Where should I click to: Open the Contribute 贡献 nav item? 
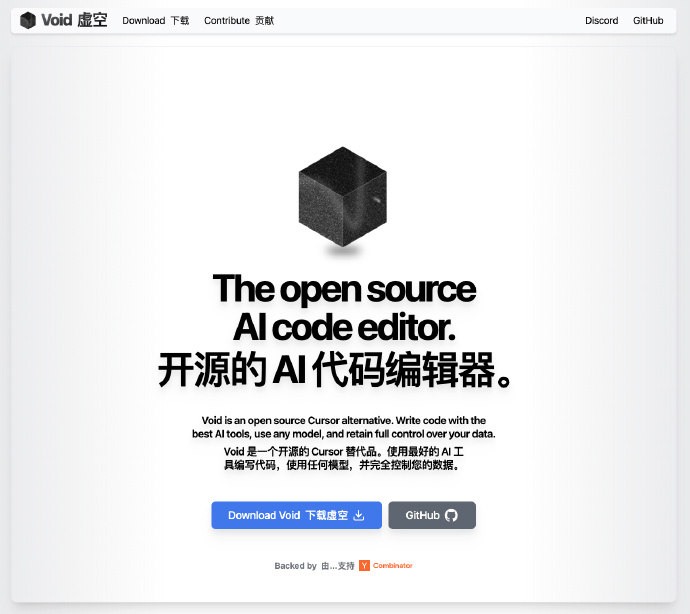pos(239,21)
